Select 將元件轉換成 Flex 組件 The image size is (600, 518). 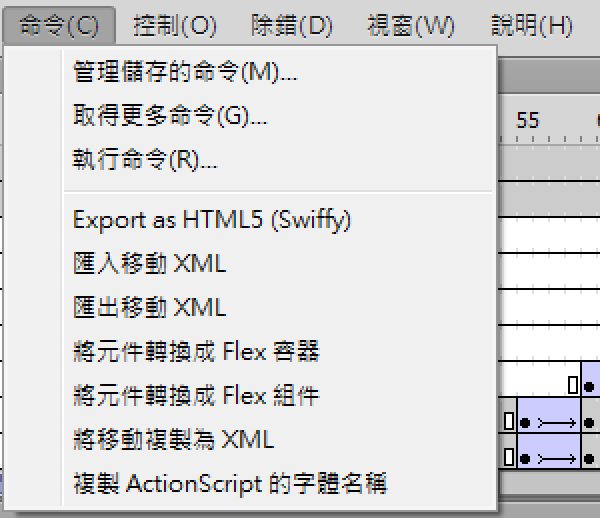(x=277, y=396)
